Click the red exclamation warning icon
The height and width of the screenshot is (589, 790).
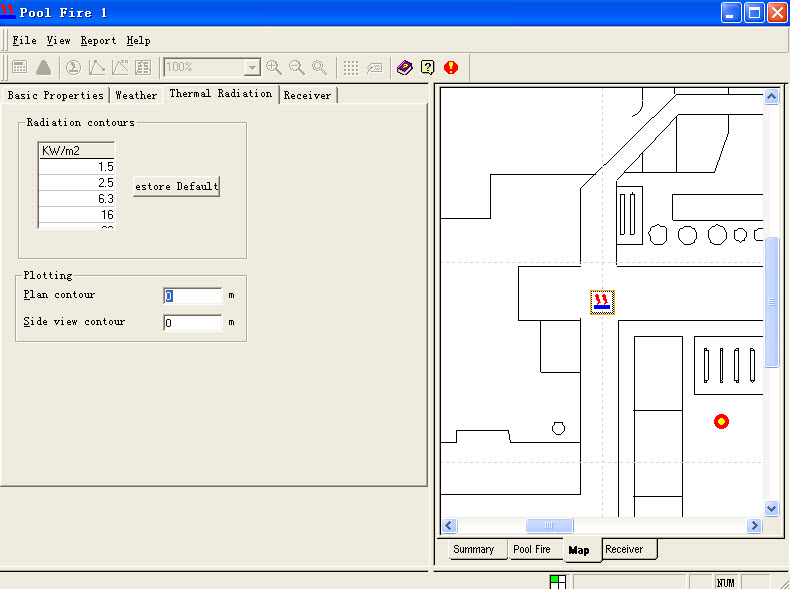click(451, 68)
